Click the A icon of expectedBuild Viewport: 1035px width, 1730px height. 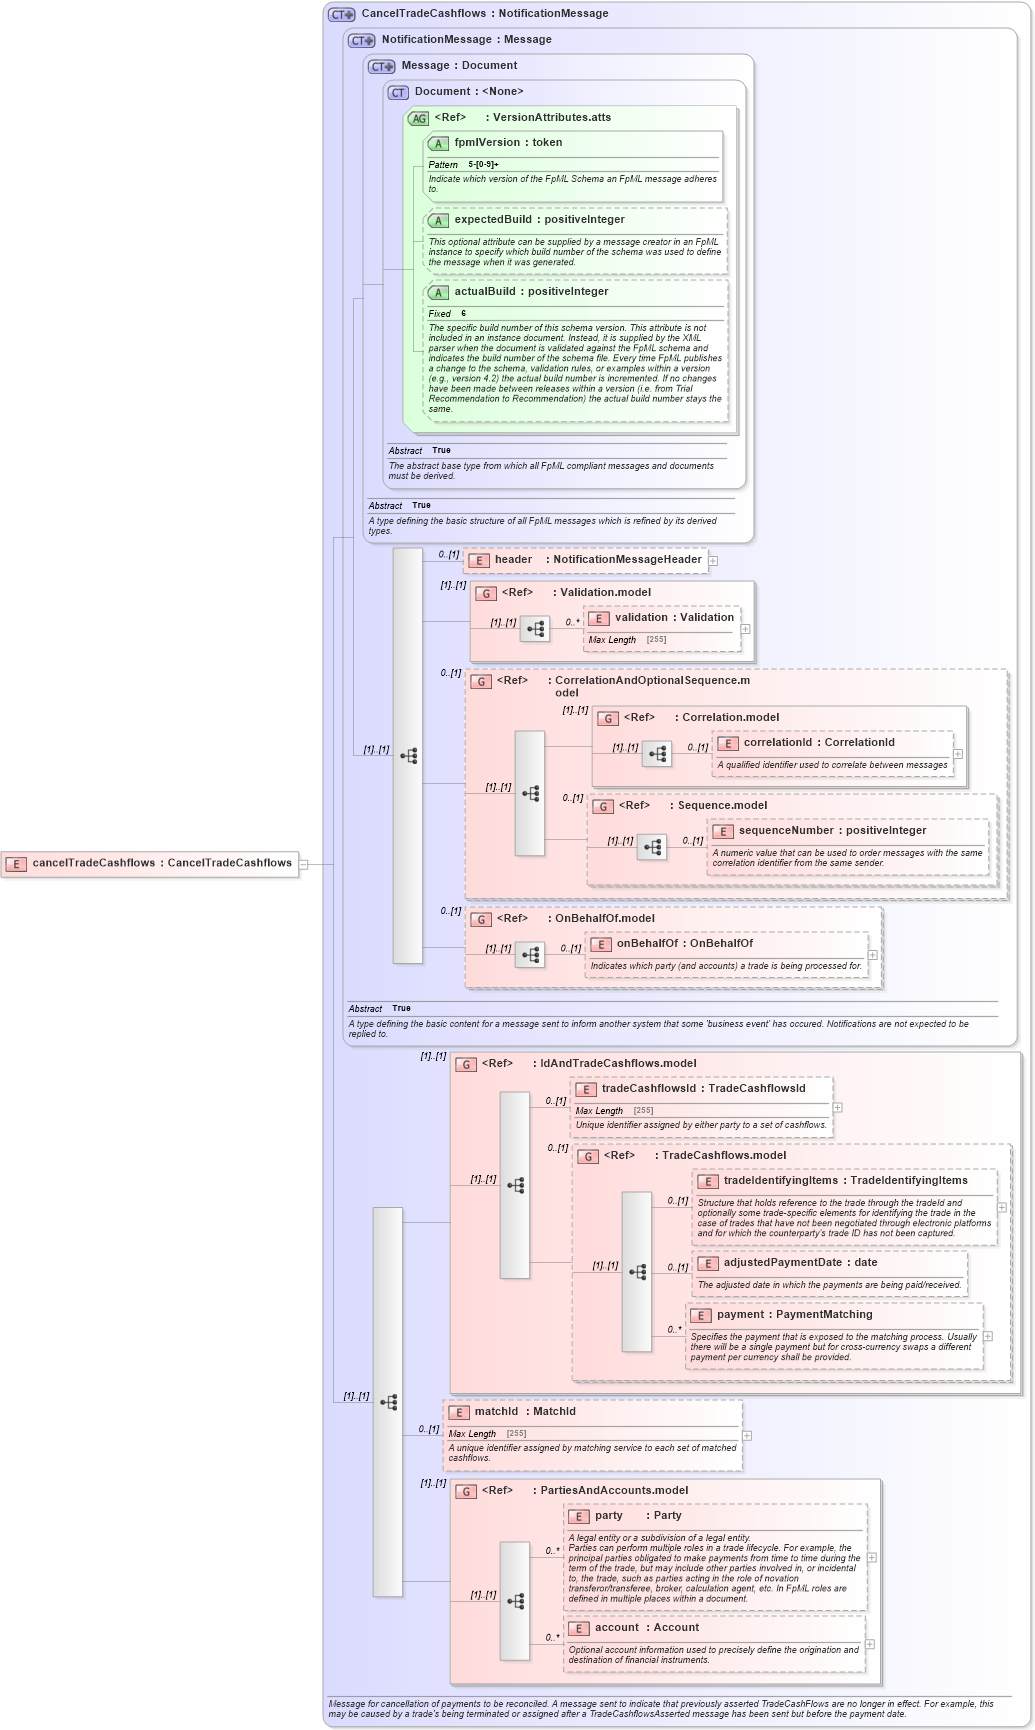(x=438, y=220)
